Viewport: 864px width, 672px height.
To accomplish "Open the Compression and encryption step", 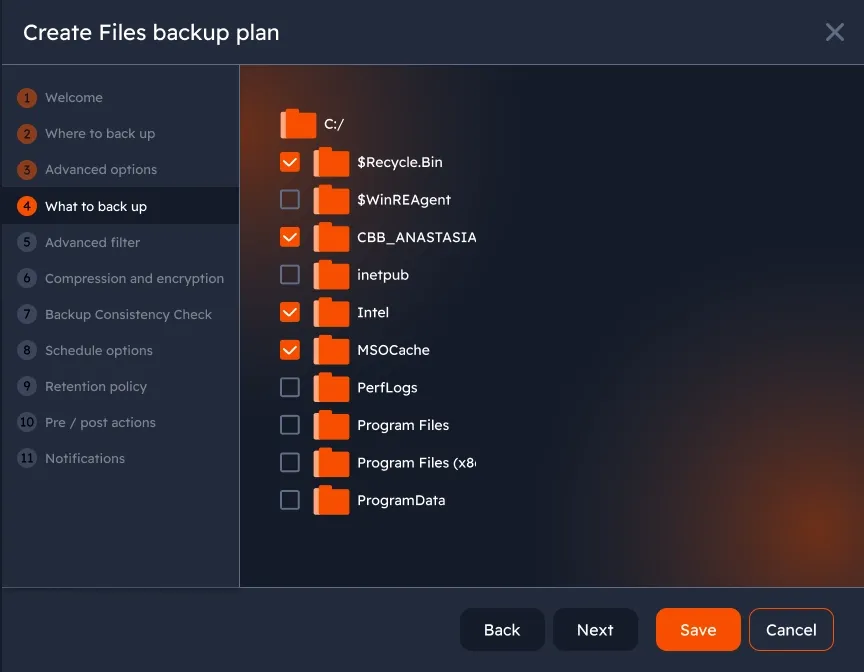I will (134, 278).
